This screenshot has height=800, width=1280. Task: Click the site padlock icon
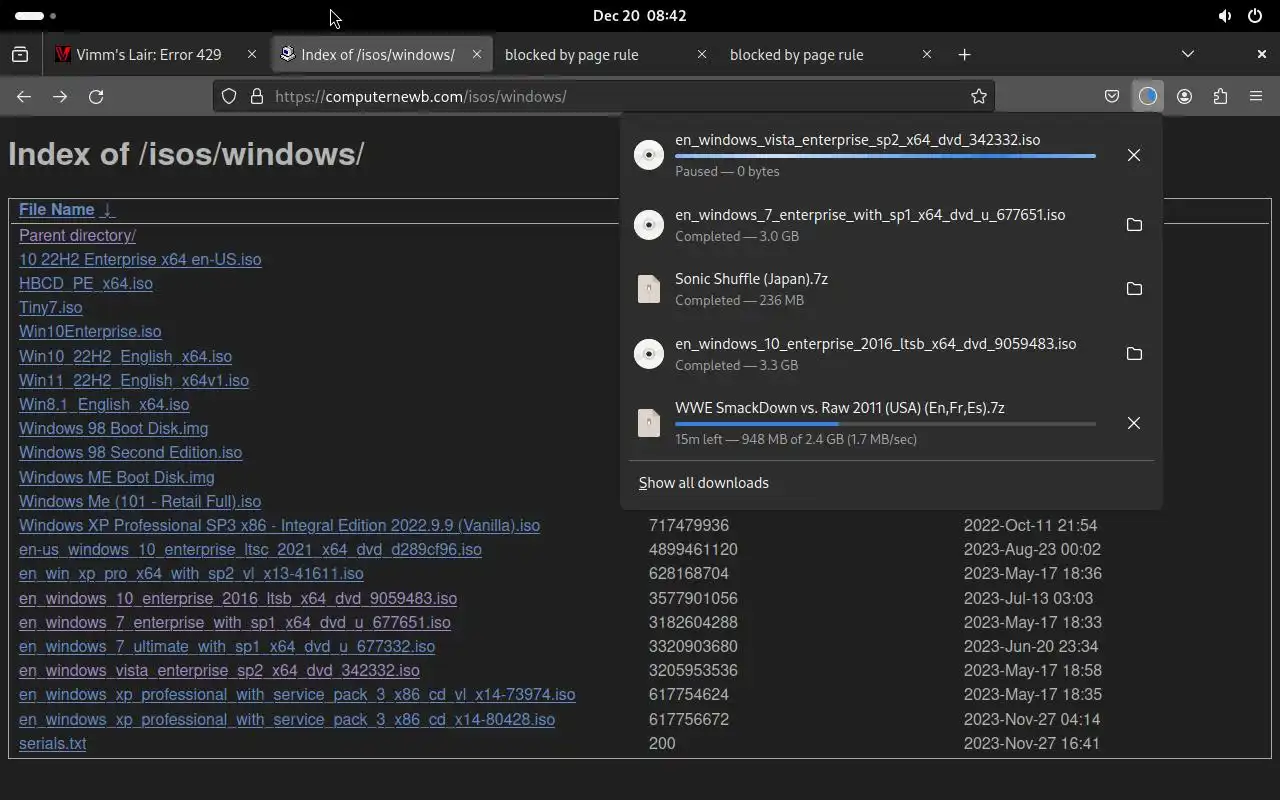click(256, 96)
